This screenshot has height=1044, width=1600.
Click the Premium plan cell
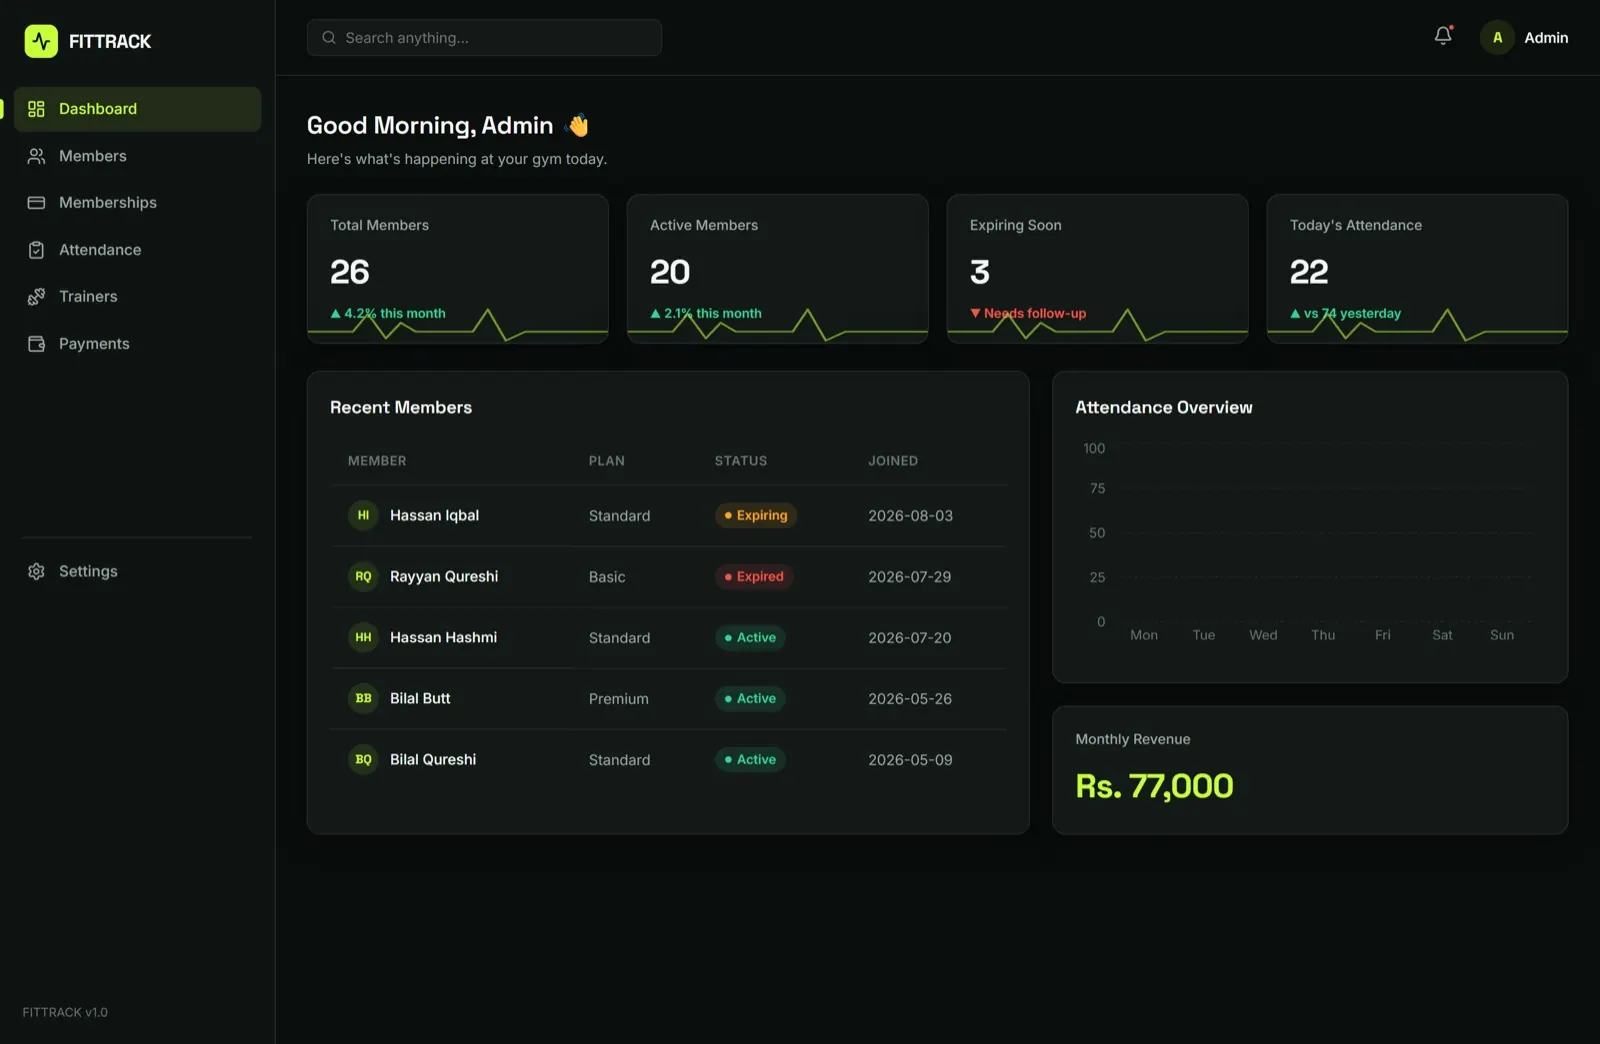tap(619, 699)
